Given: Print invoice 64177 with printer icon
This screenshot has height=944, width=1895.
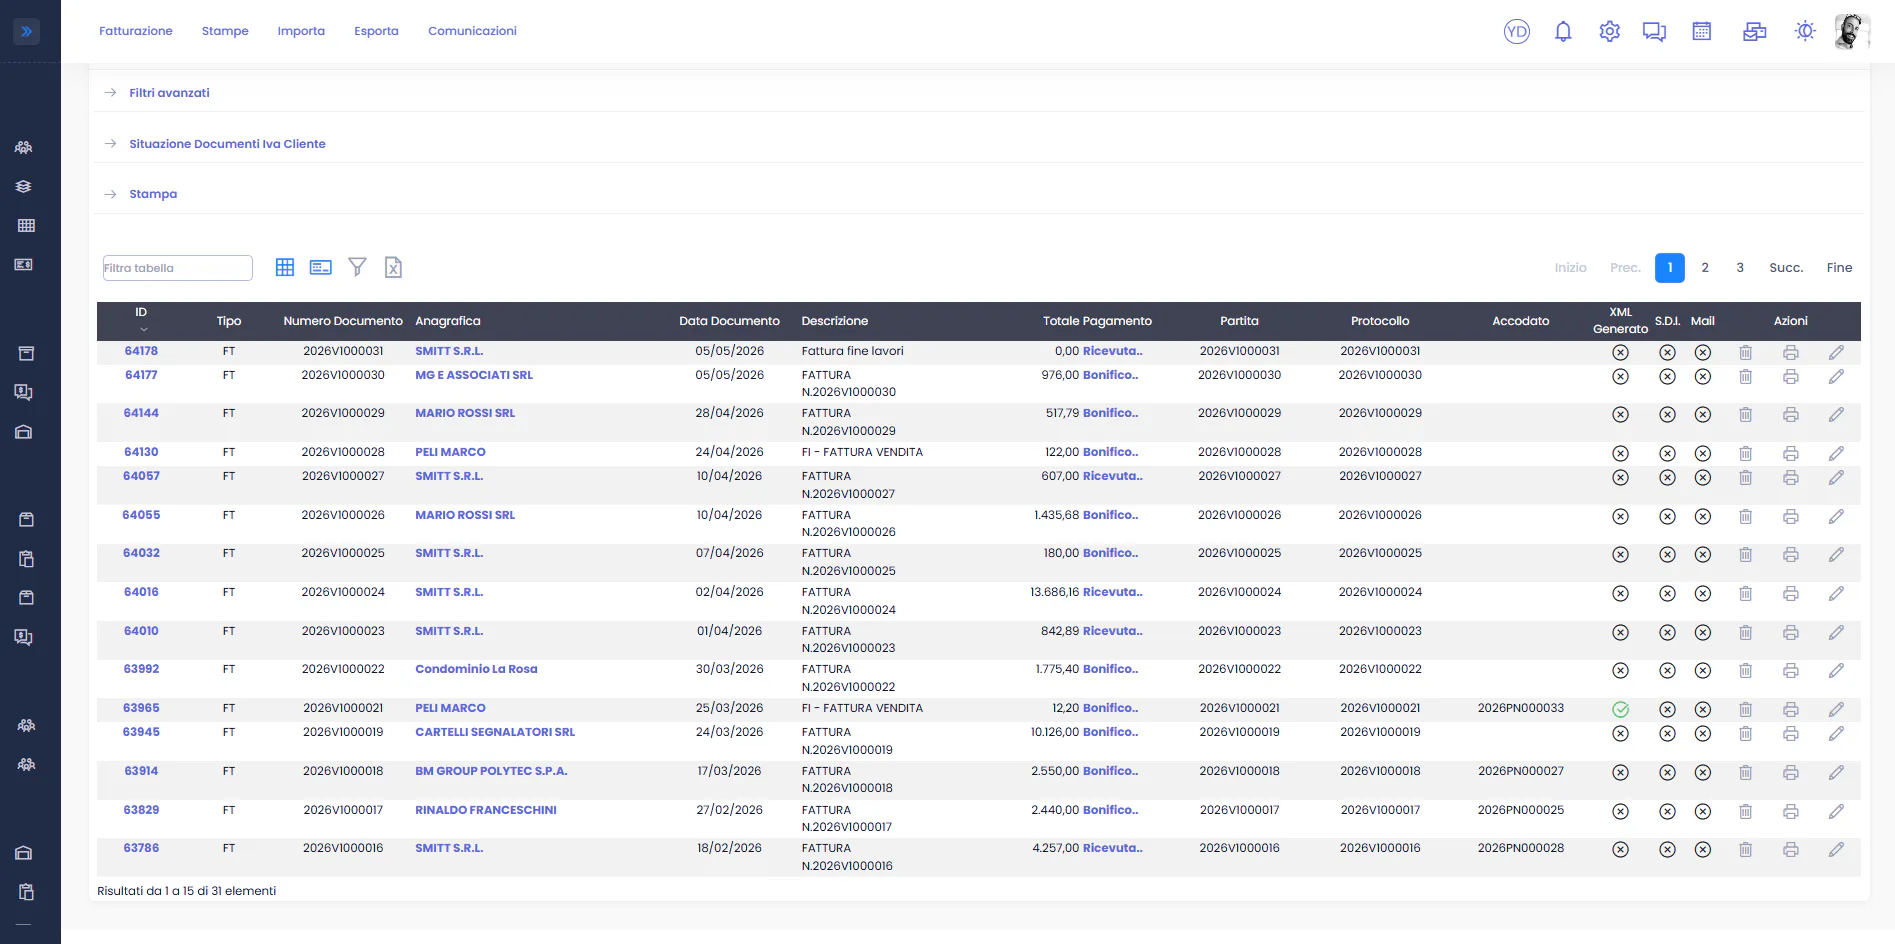Looking at the screenshot, I should 1790,377.
